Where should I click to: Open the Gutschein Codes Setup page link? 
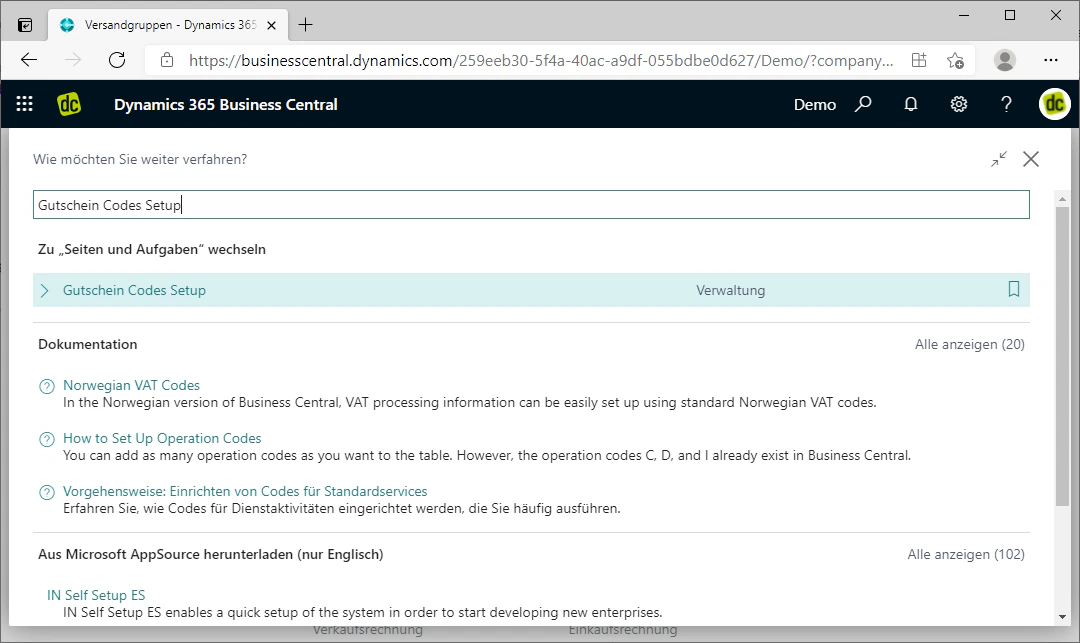point(134,291)
